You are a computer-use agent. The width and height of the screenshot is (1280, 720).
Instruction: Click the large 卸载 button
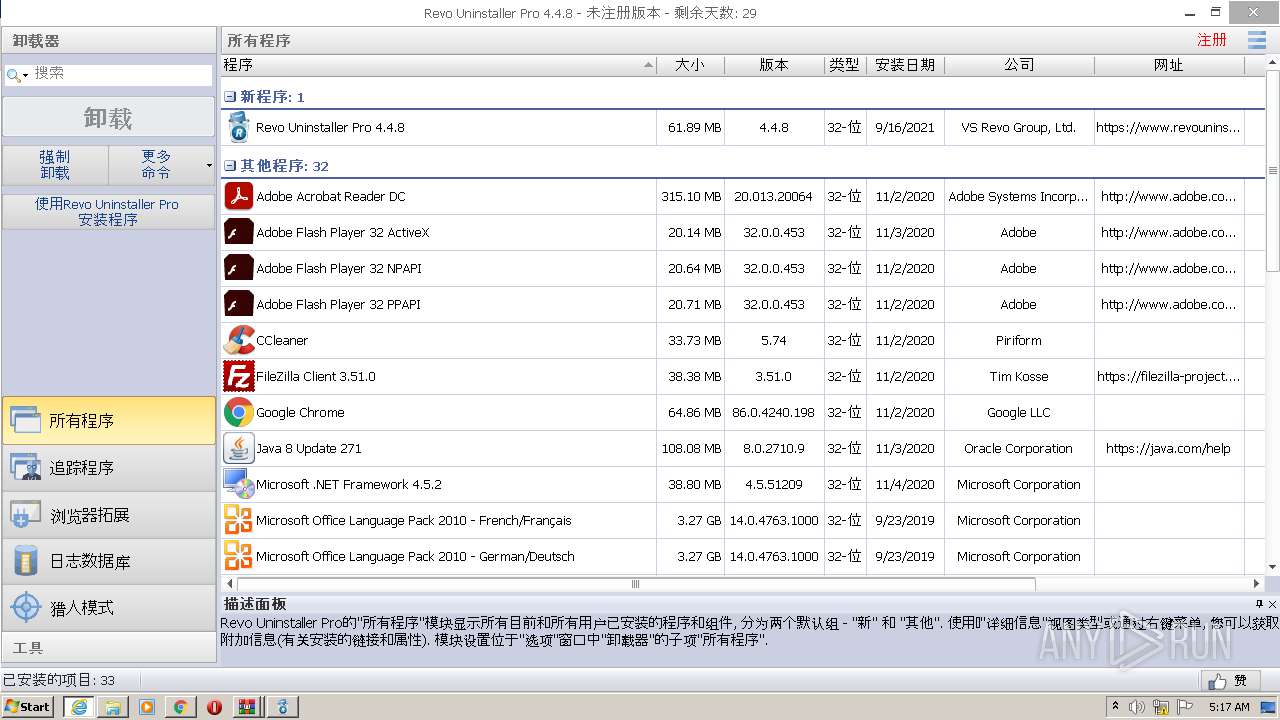click(108, 118)
